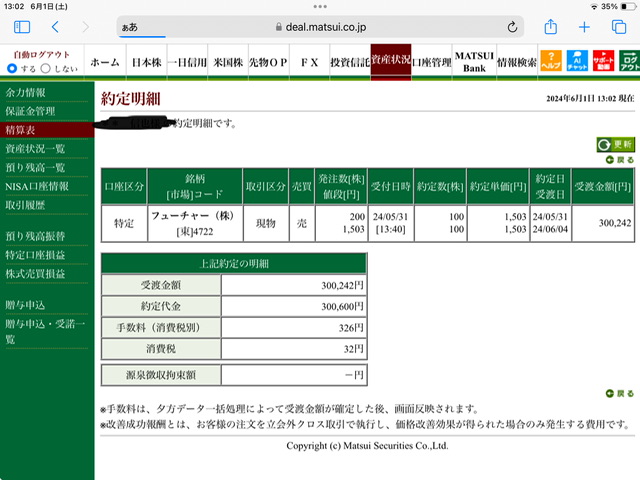Show all tabs overview icon
The image size is (640, 480).
619,27
